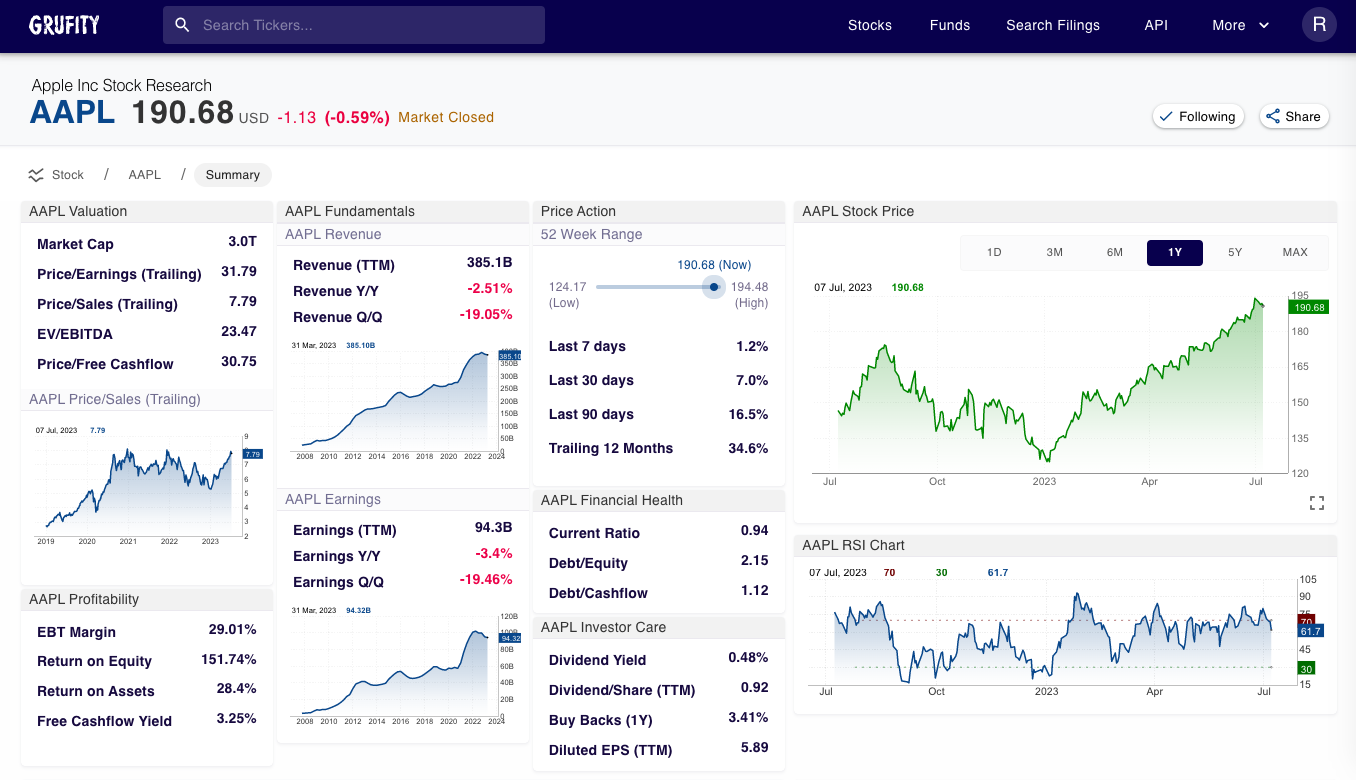
Task: Select the MAX price range
Action: click(1295, 252)
